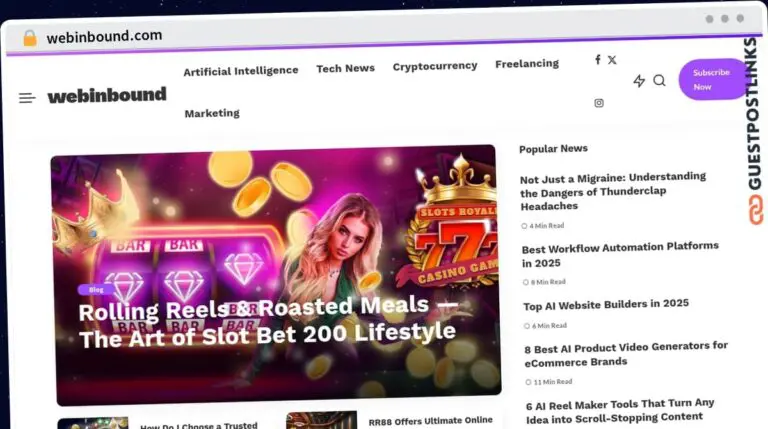Select the Tech News menu item
This screenshot has width=768, height=429.
click(345, 69)
